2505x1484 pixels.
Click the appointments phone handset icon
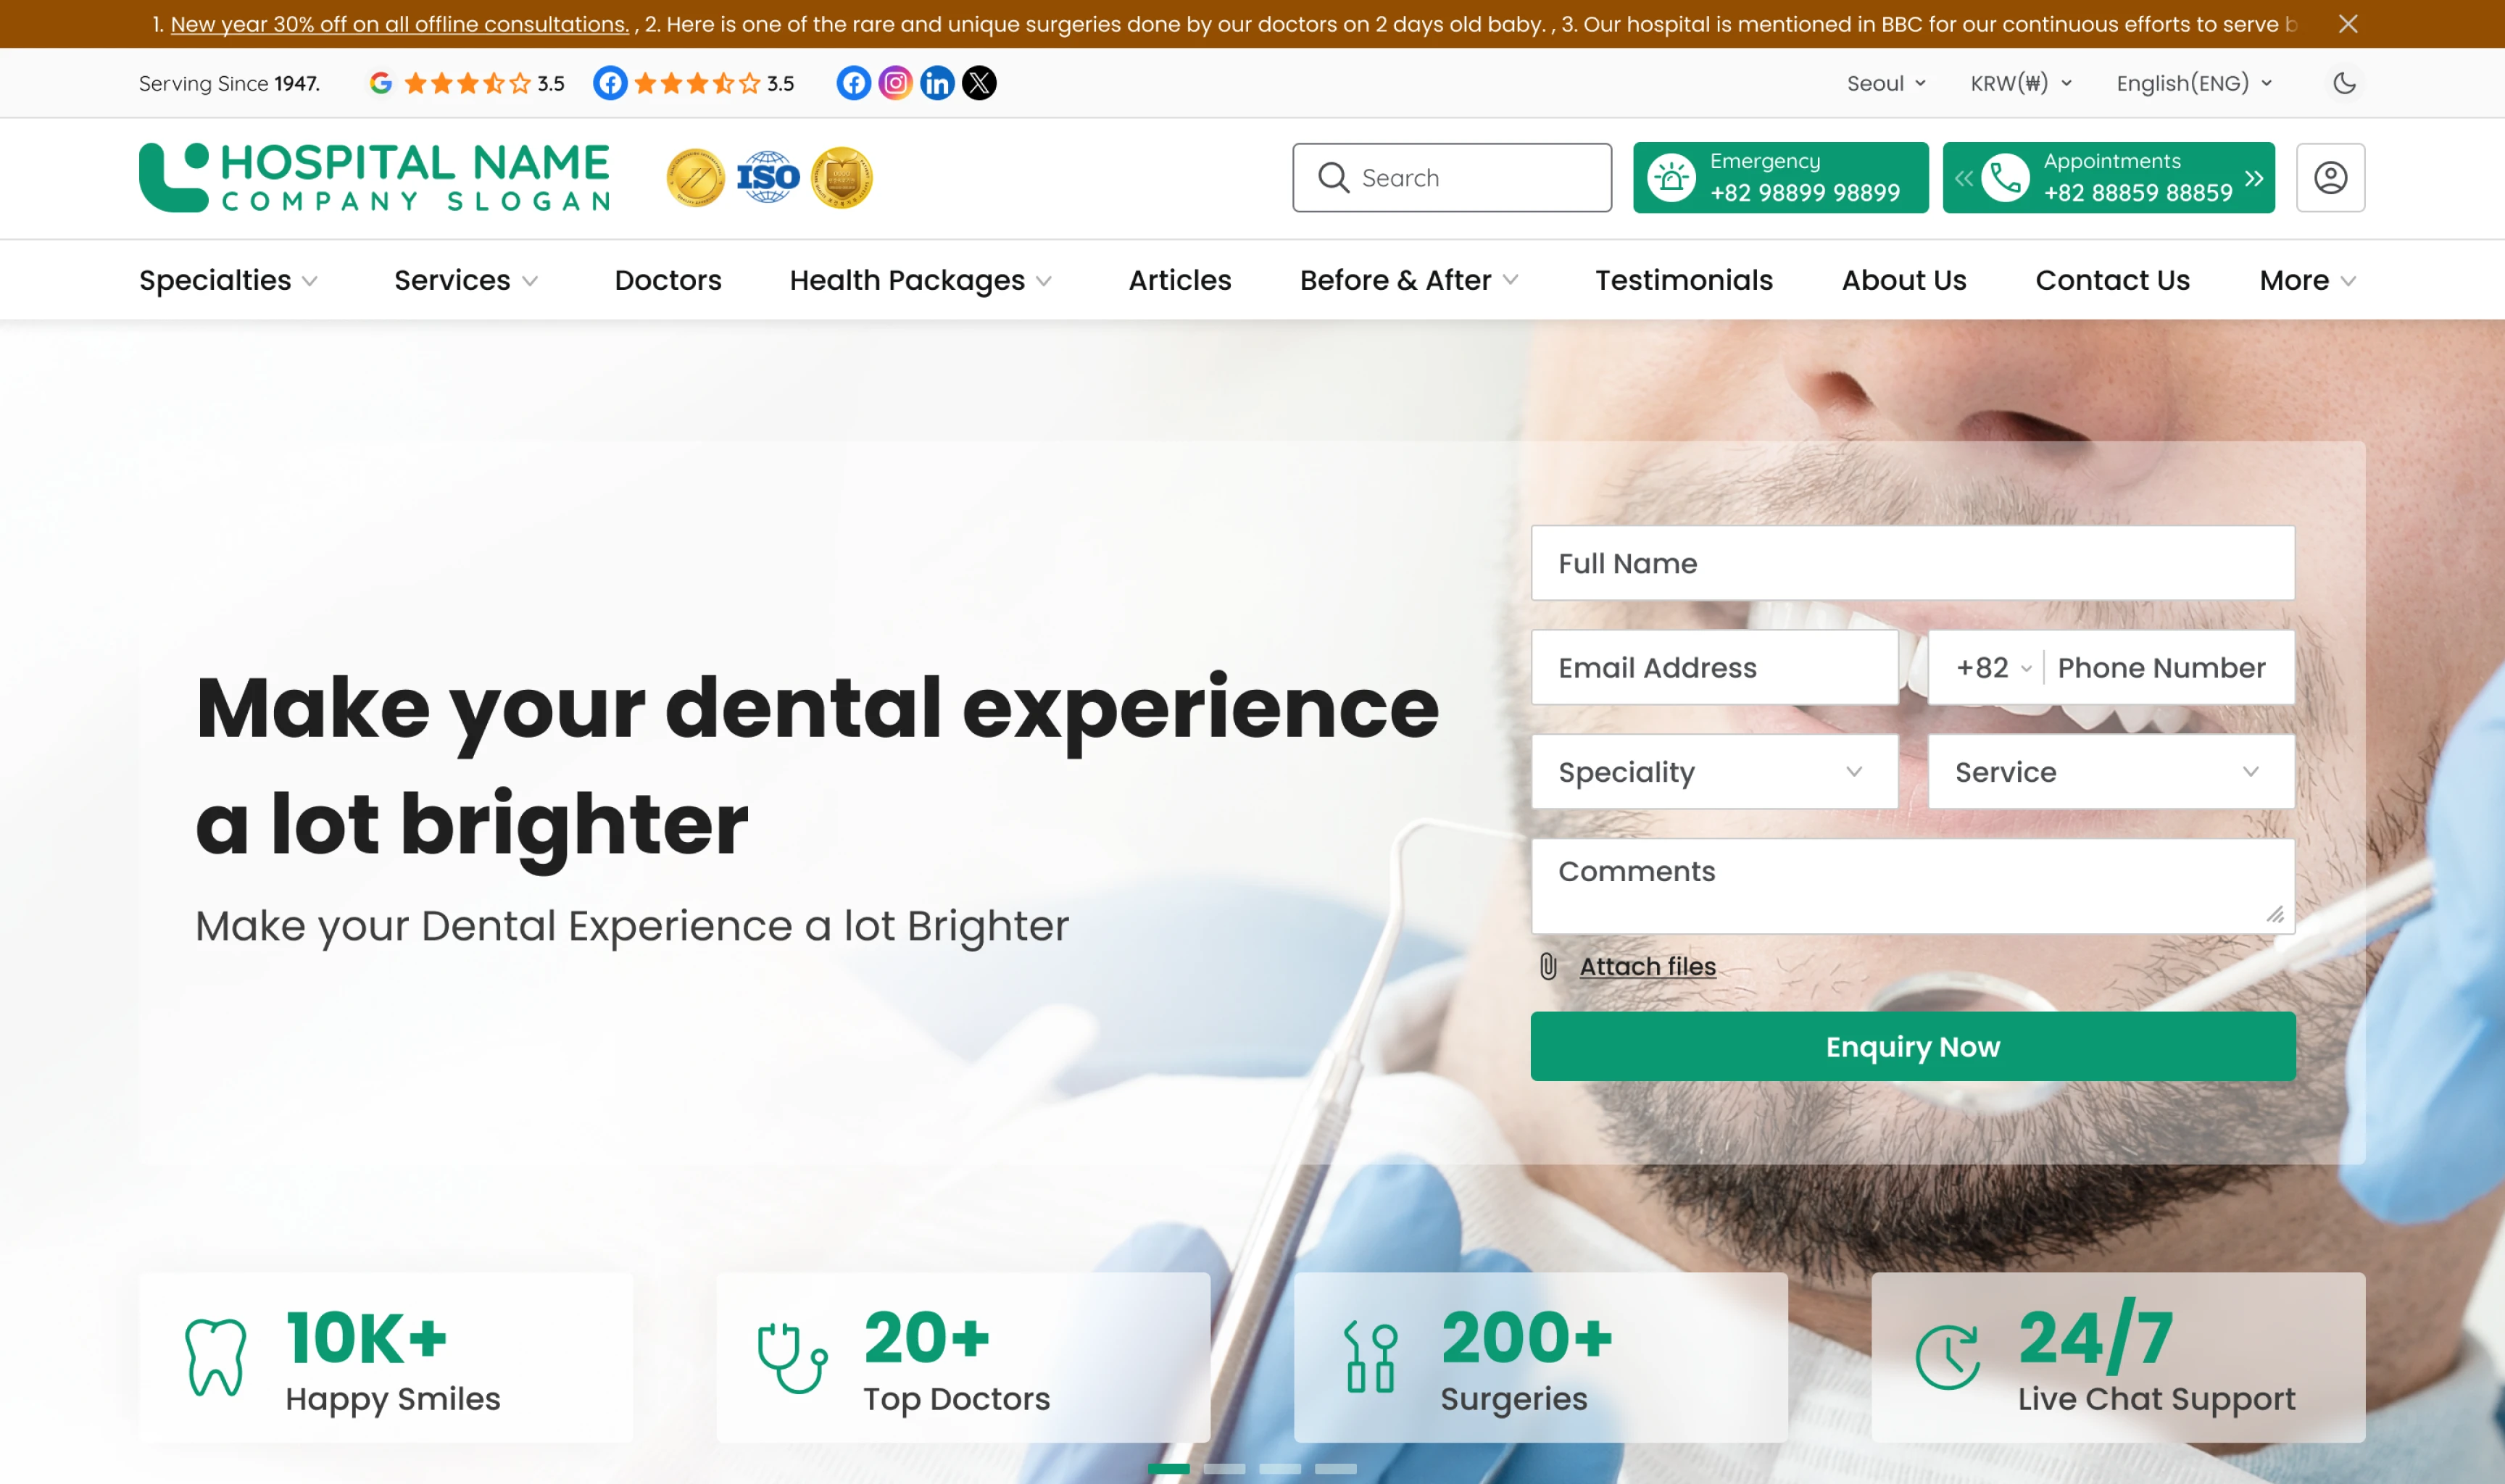pos(2006,177)
